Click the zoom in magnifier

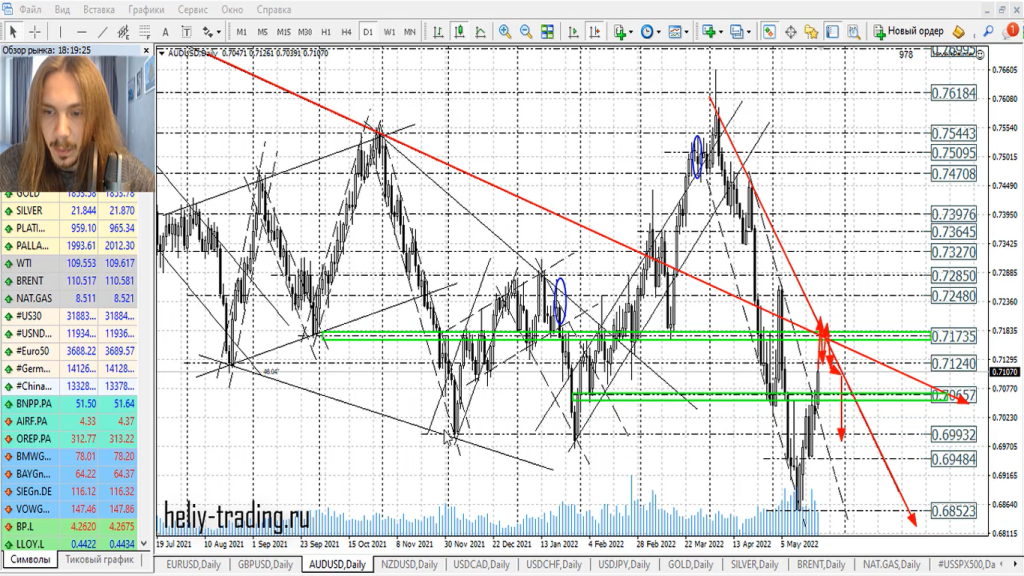(x=505, y=32)
